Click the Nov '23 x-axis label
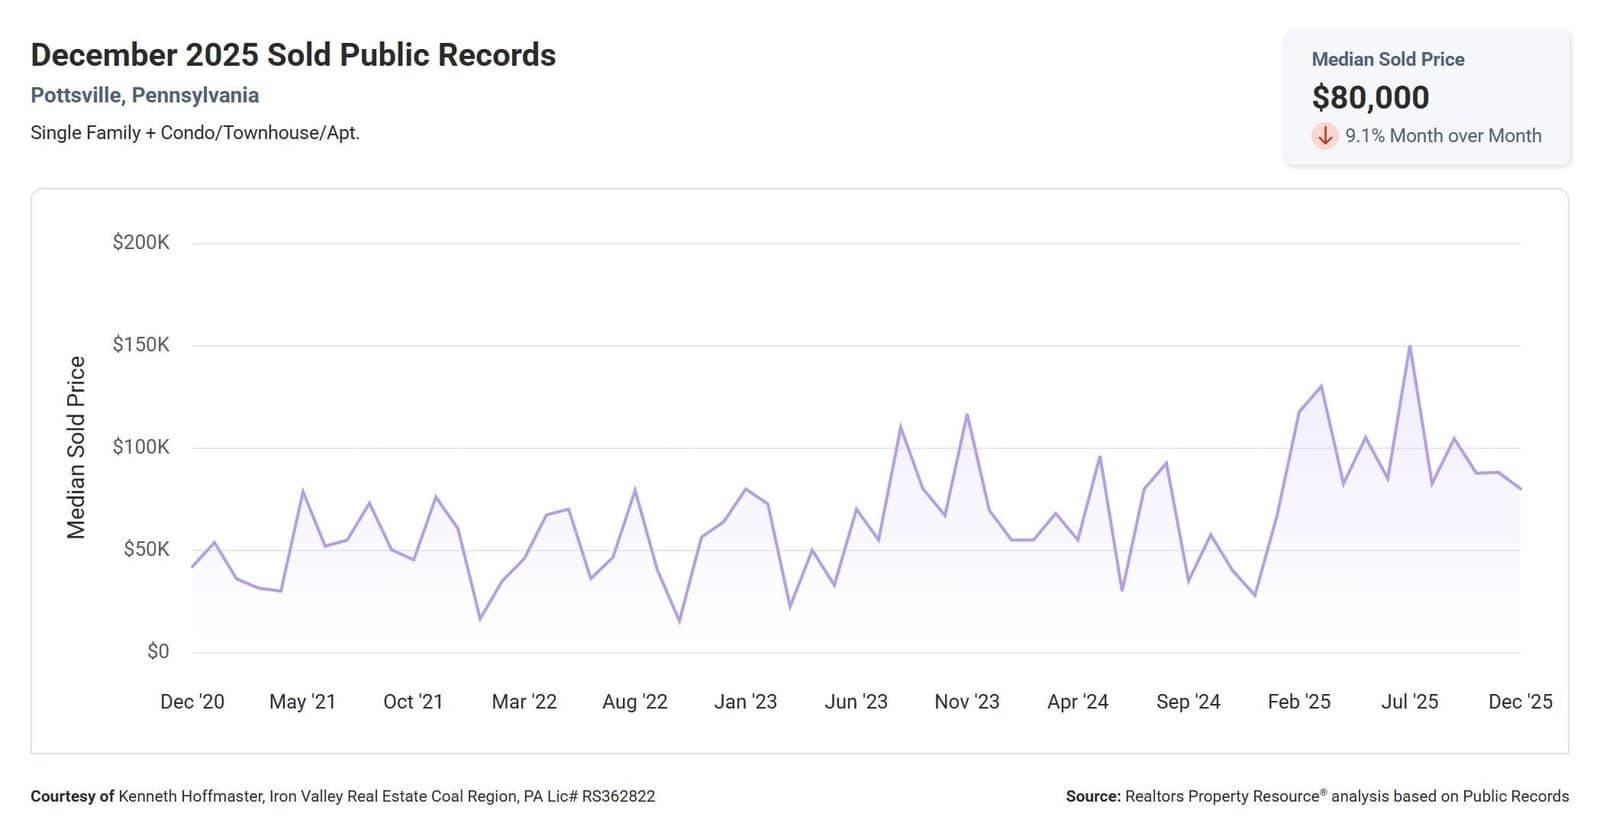 [x=967, y=702]
